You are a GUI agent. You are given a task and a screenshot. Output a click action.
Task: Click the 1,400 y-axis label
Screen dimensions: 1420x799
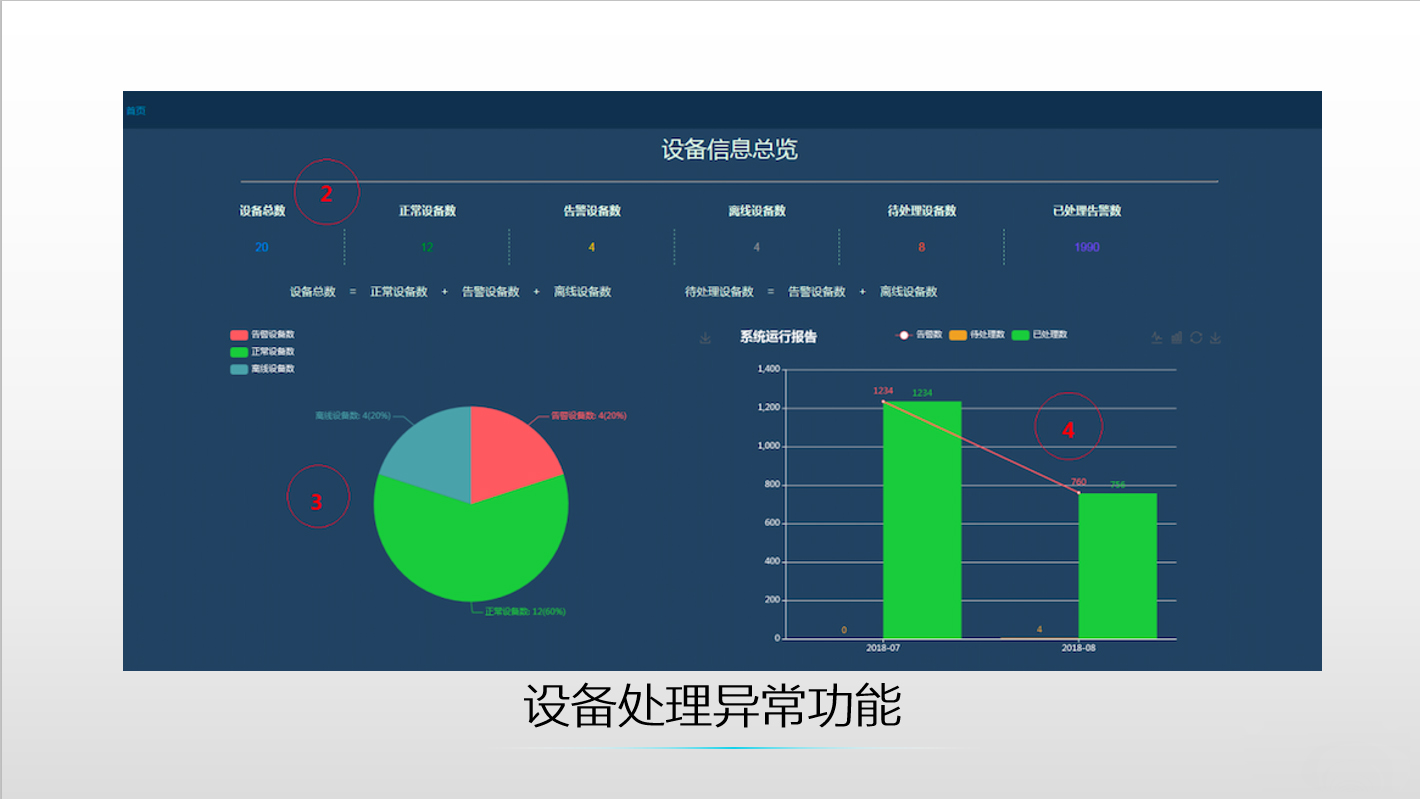(768, 369)
